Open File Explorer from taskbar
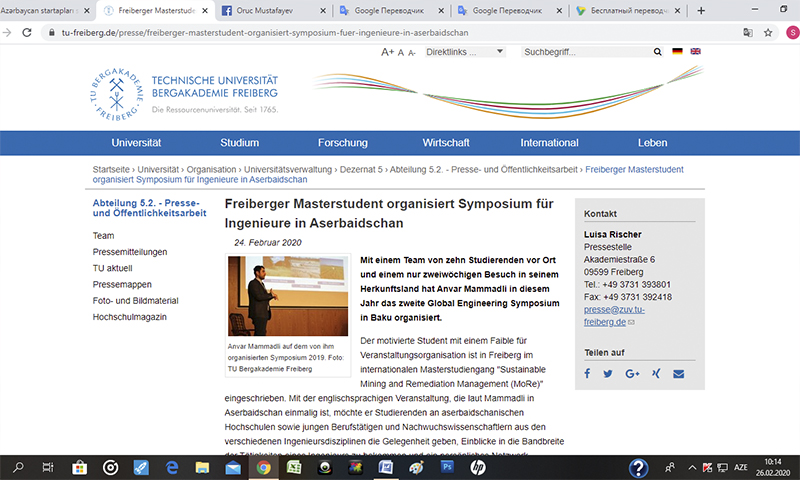The width and height of the screenshot is (800, 480). pyautogui.click(x=202, y=467)
